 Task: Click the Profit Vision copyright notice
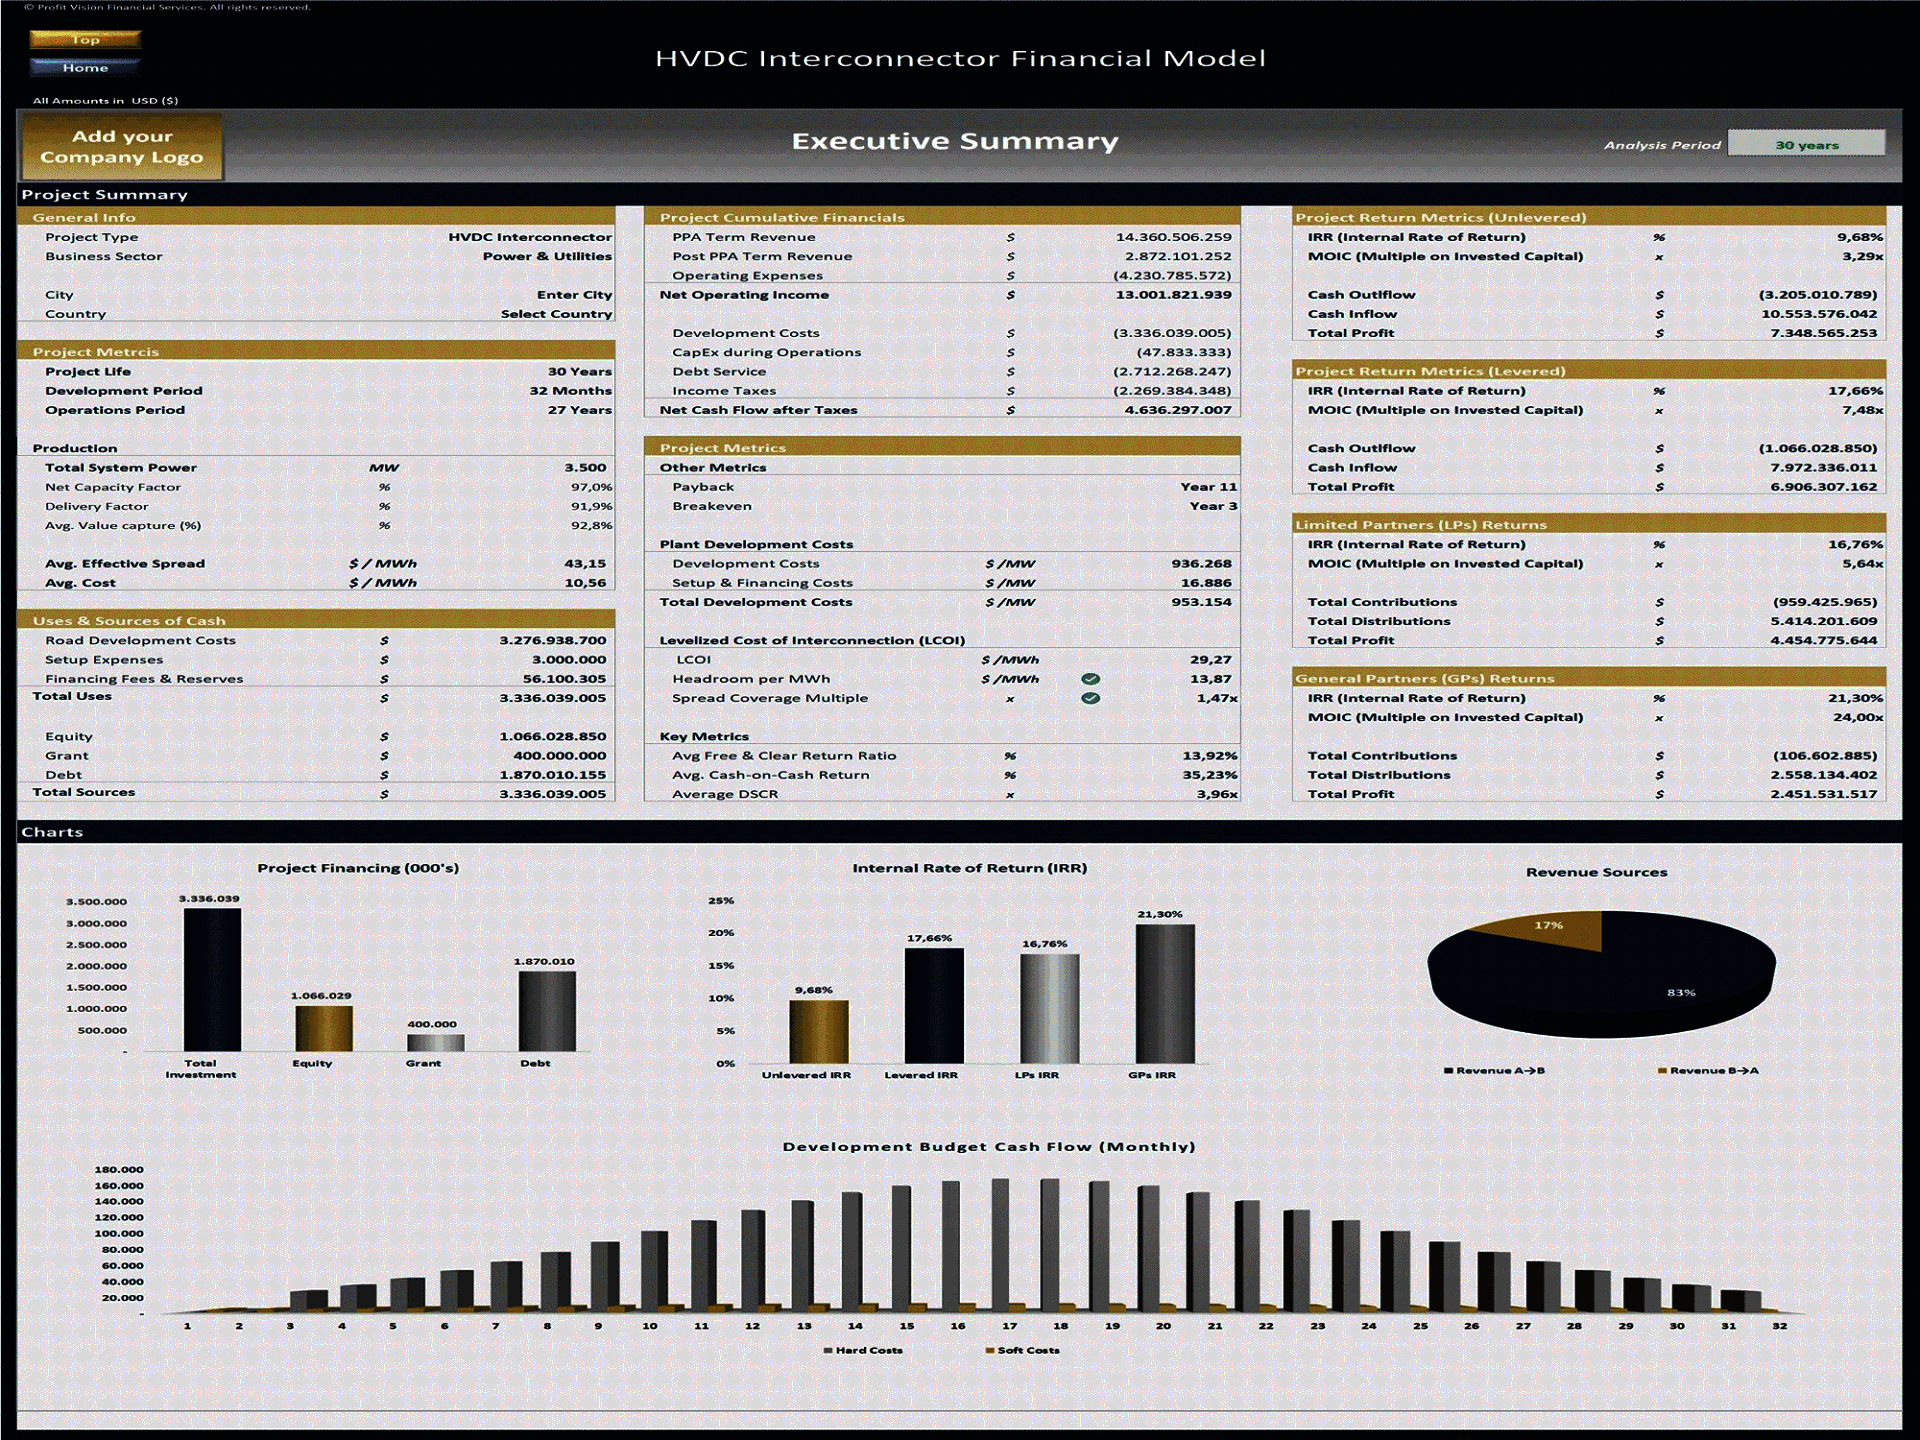tap(160, 6)
